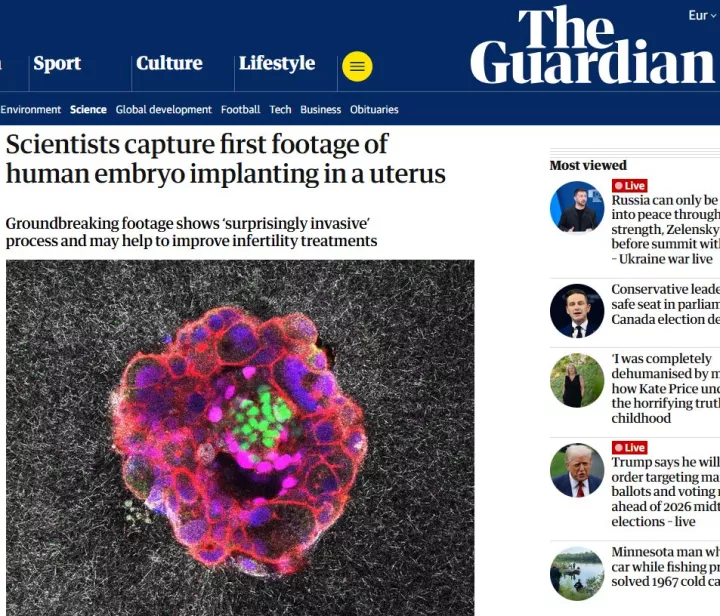Open the yellow hamburger menu button
720x616 pixels.
point(357,67)
